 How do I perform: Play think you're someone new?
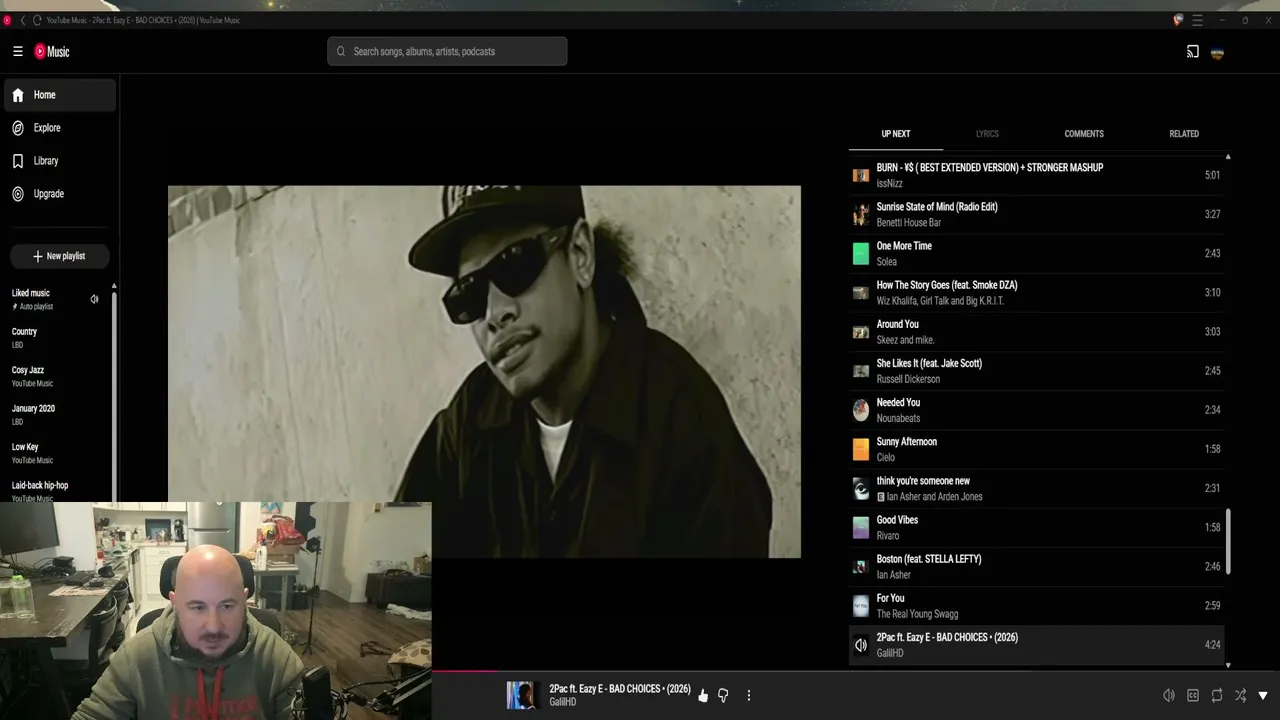(1036, 488)
